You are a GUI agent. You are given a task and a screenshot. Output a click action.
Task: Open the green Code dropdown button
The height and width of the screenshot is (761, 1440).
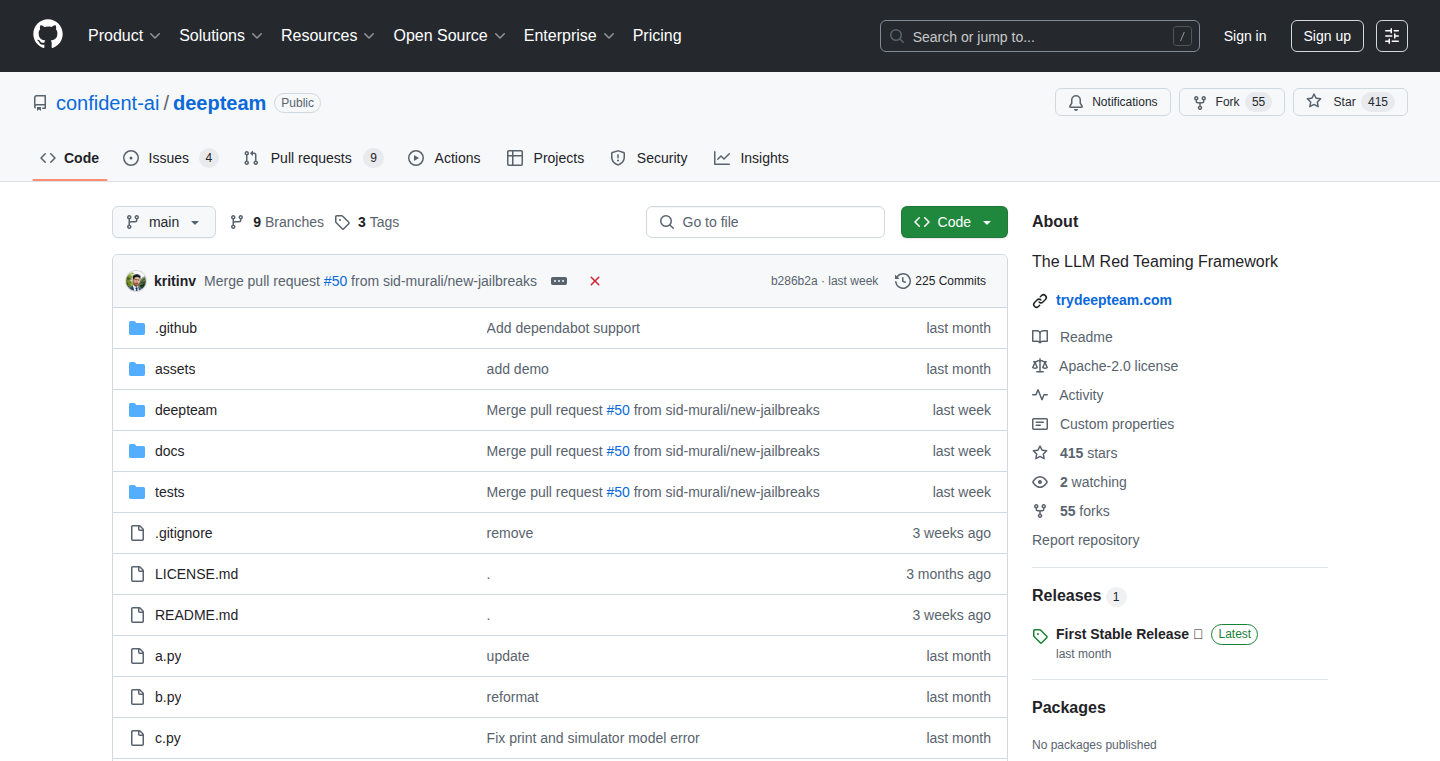954,222
